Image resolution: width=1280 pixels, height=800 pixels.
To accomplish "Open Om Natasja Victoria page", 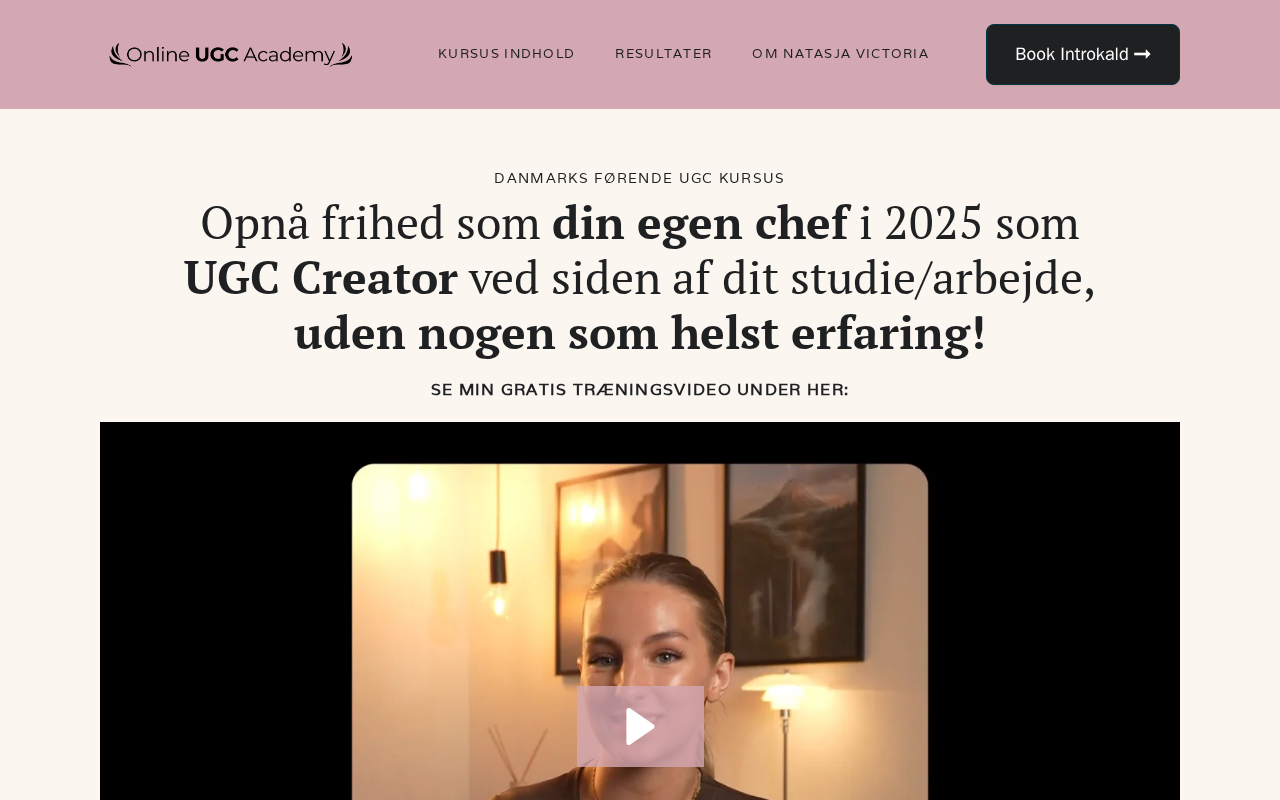I will [x=840, y=54].
